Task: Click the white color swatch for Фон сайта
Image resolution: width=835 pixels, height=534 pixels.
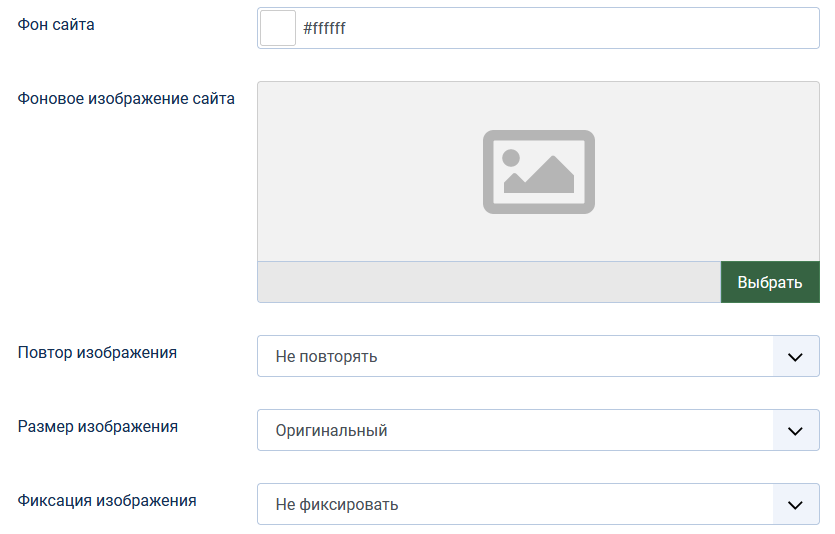Action: (x=277, y=28)
